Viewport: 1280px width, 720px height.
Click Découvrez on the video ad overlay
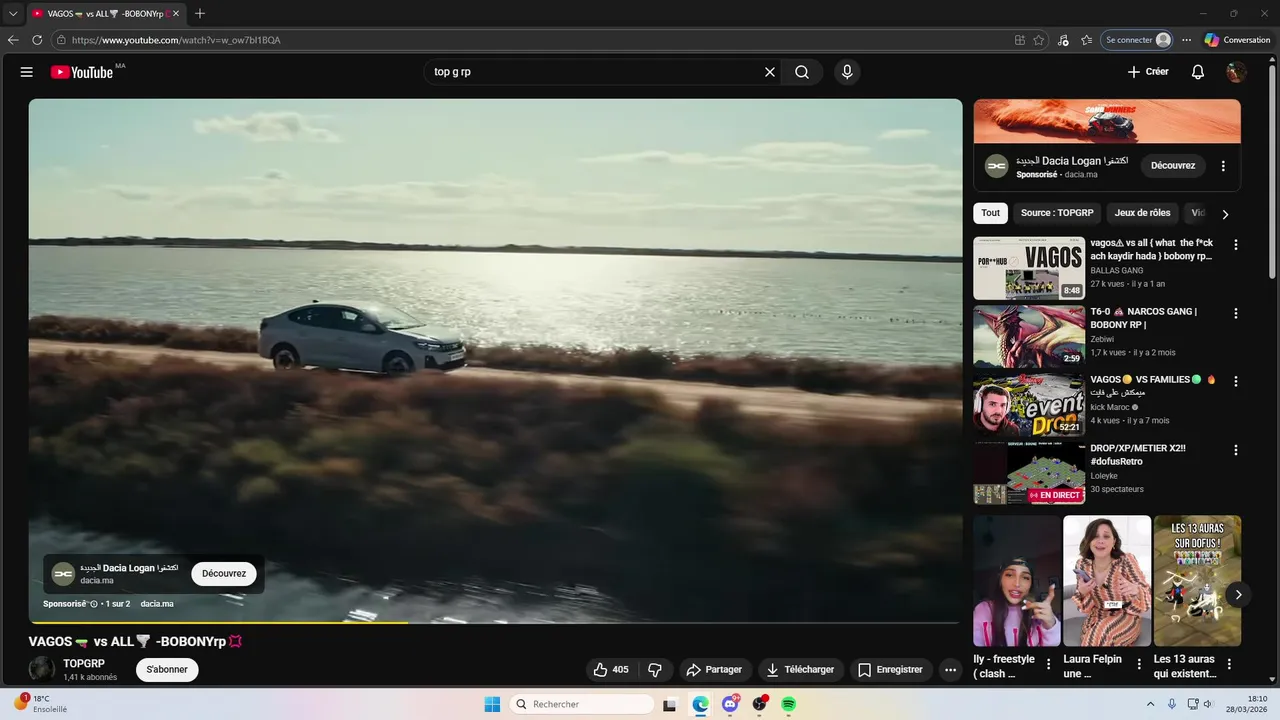(x=224, y=574)
